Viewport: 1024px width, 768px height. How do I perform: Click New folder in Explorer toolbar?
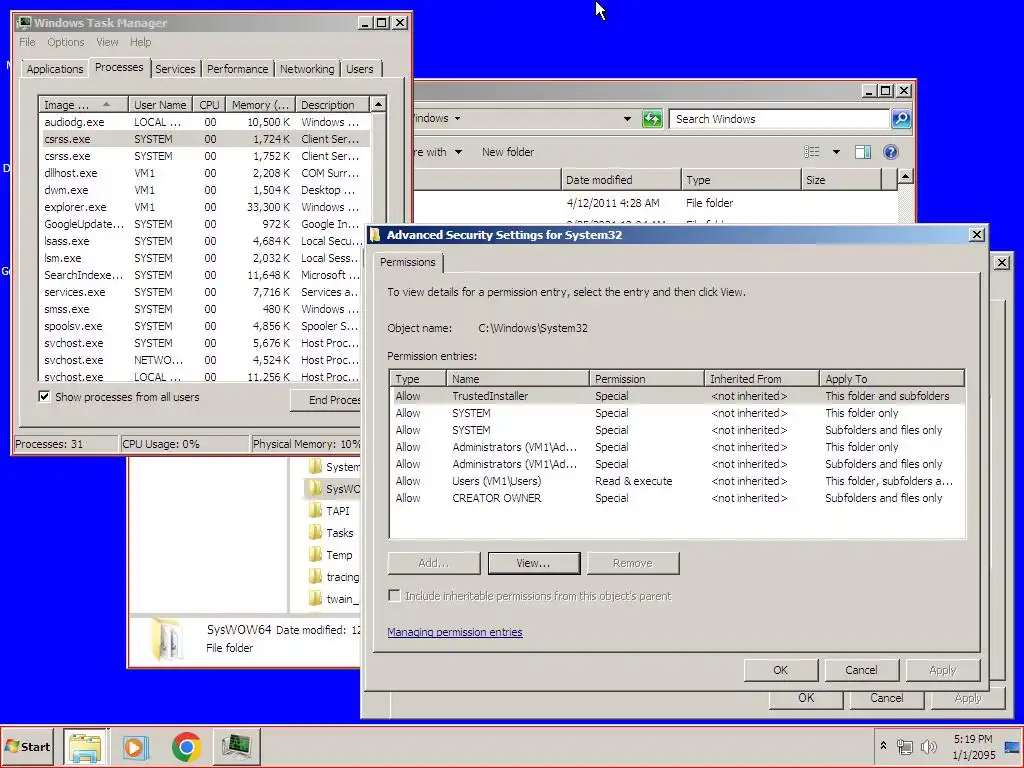coord(508,152)
